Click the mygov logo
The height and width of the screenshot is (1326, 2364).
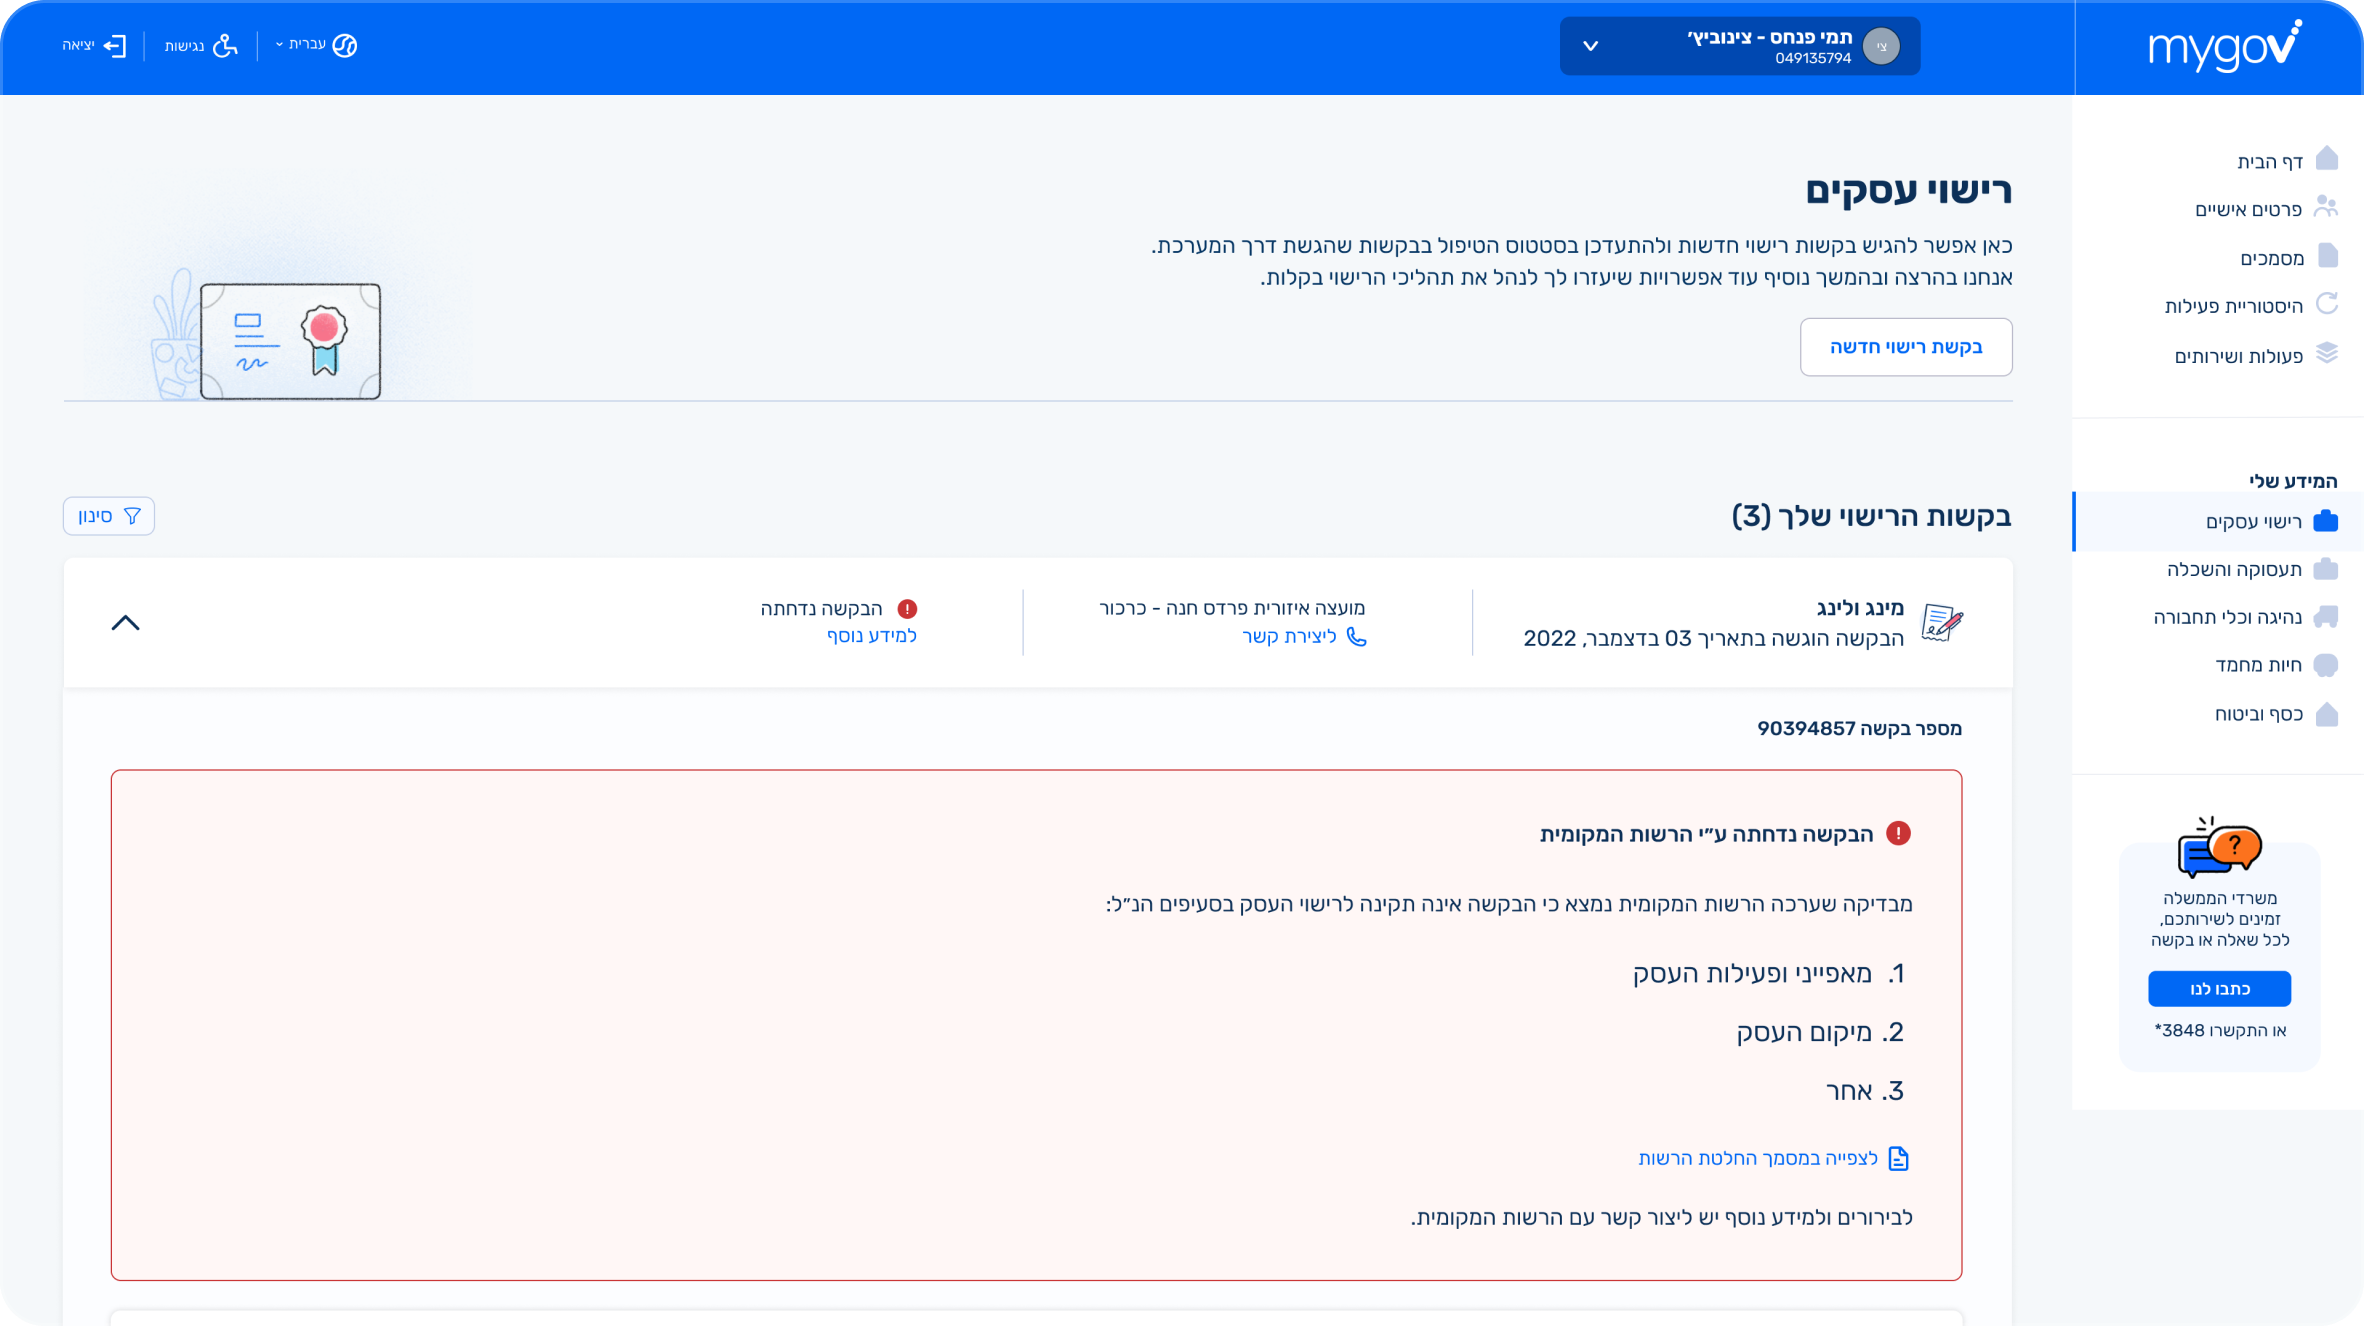[2223, 46]
